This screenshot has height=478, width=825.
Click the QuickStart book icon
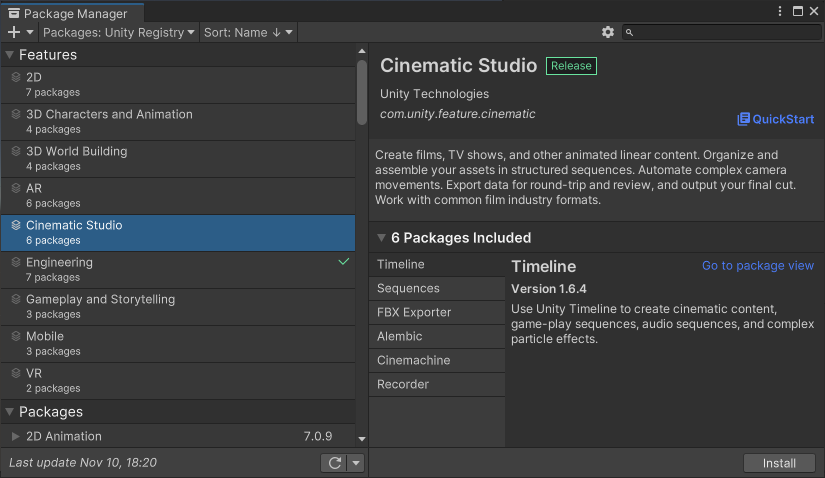[x=743, y=119]
